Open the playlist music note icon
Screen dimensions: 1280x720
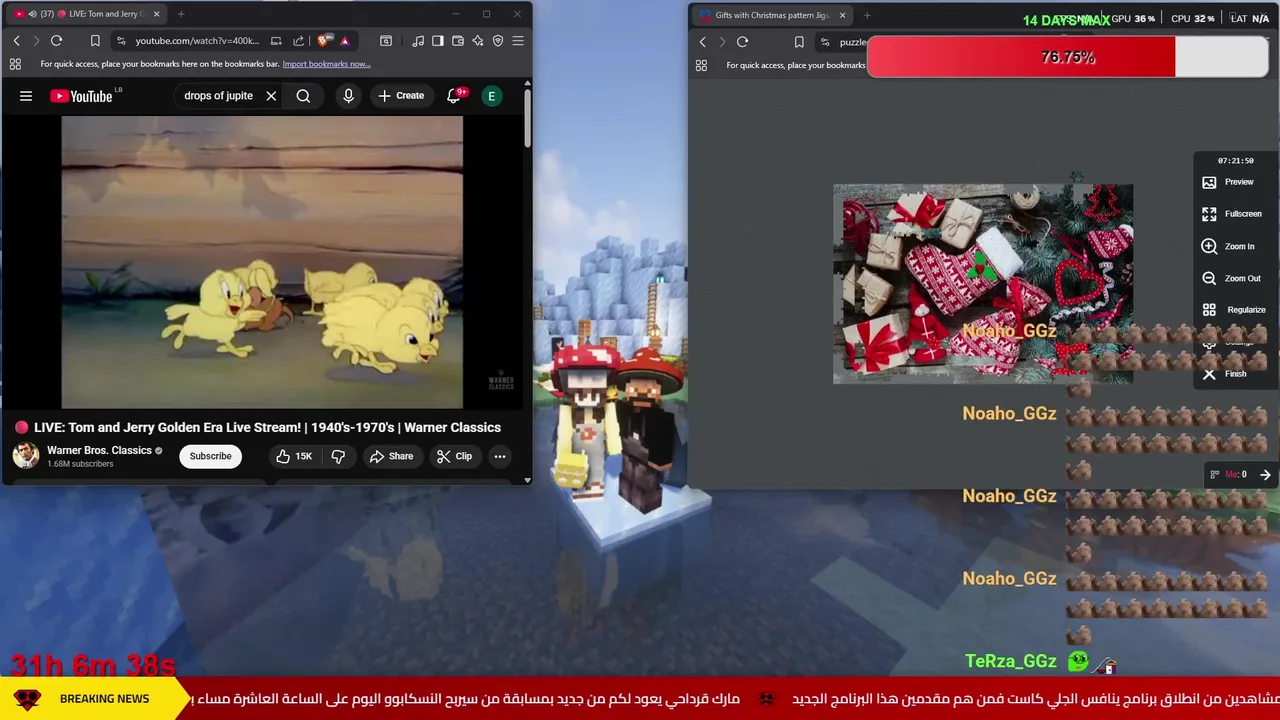pyautogui.click(x=418, y=41)
